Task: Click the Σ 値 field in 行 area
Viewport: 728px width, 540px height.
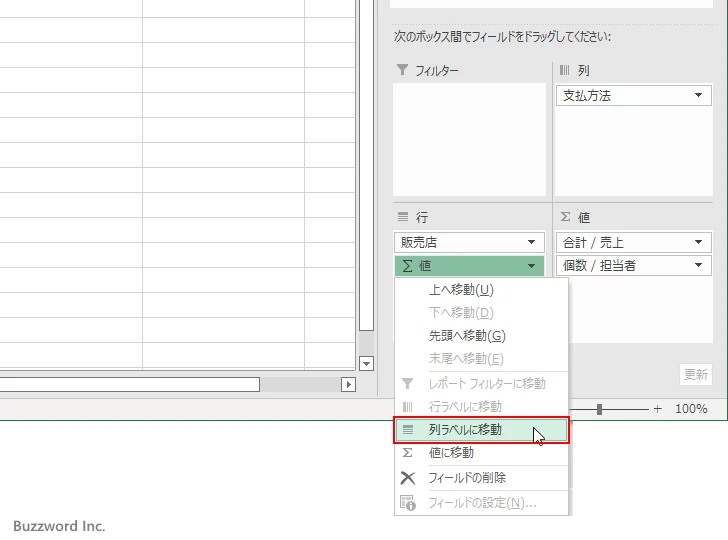Action: coord(469,266)
